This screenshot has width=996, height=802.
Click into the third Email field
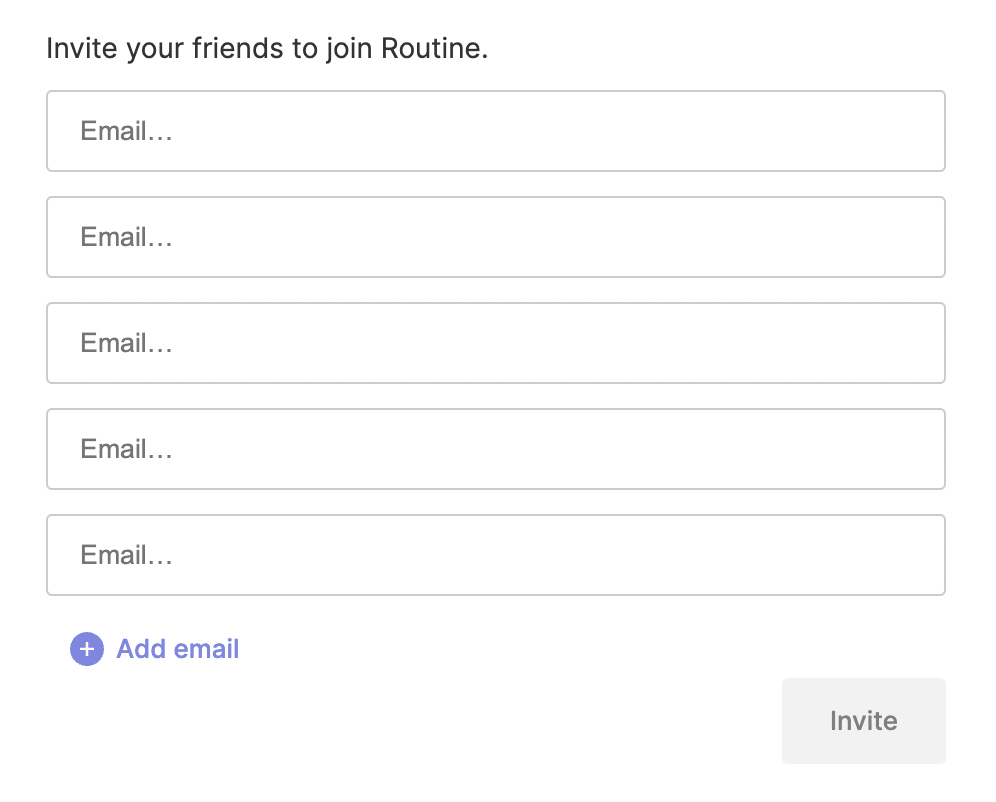click(x=495, y=343)
